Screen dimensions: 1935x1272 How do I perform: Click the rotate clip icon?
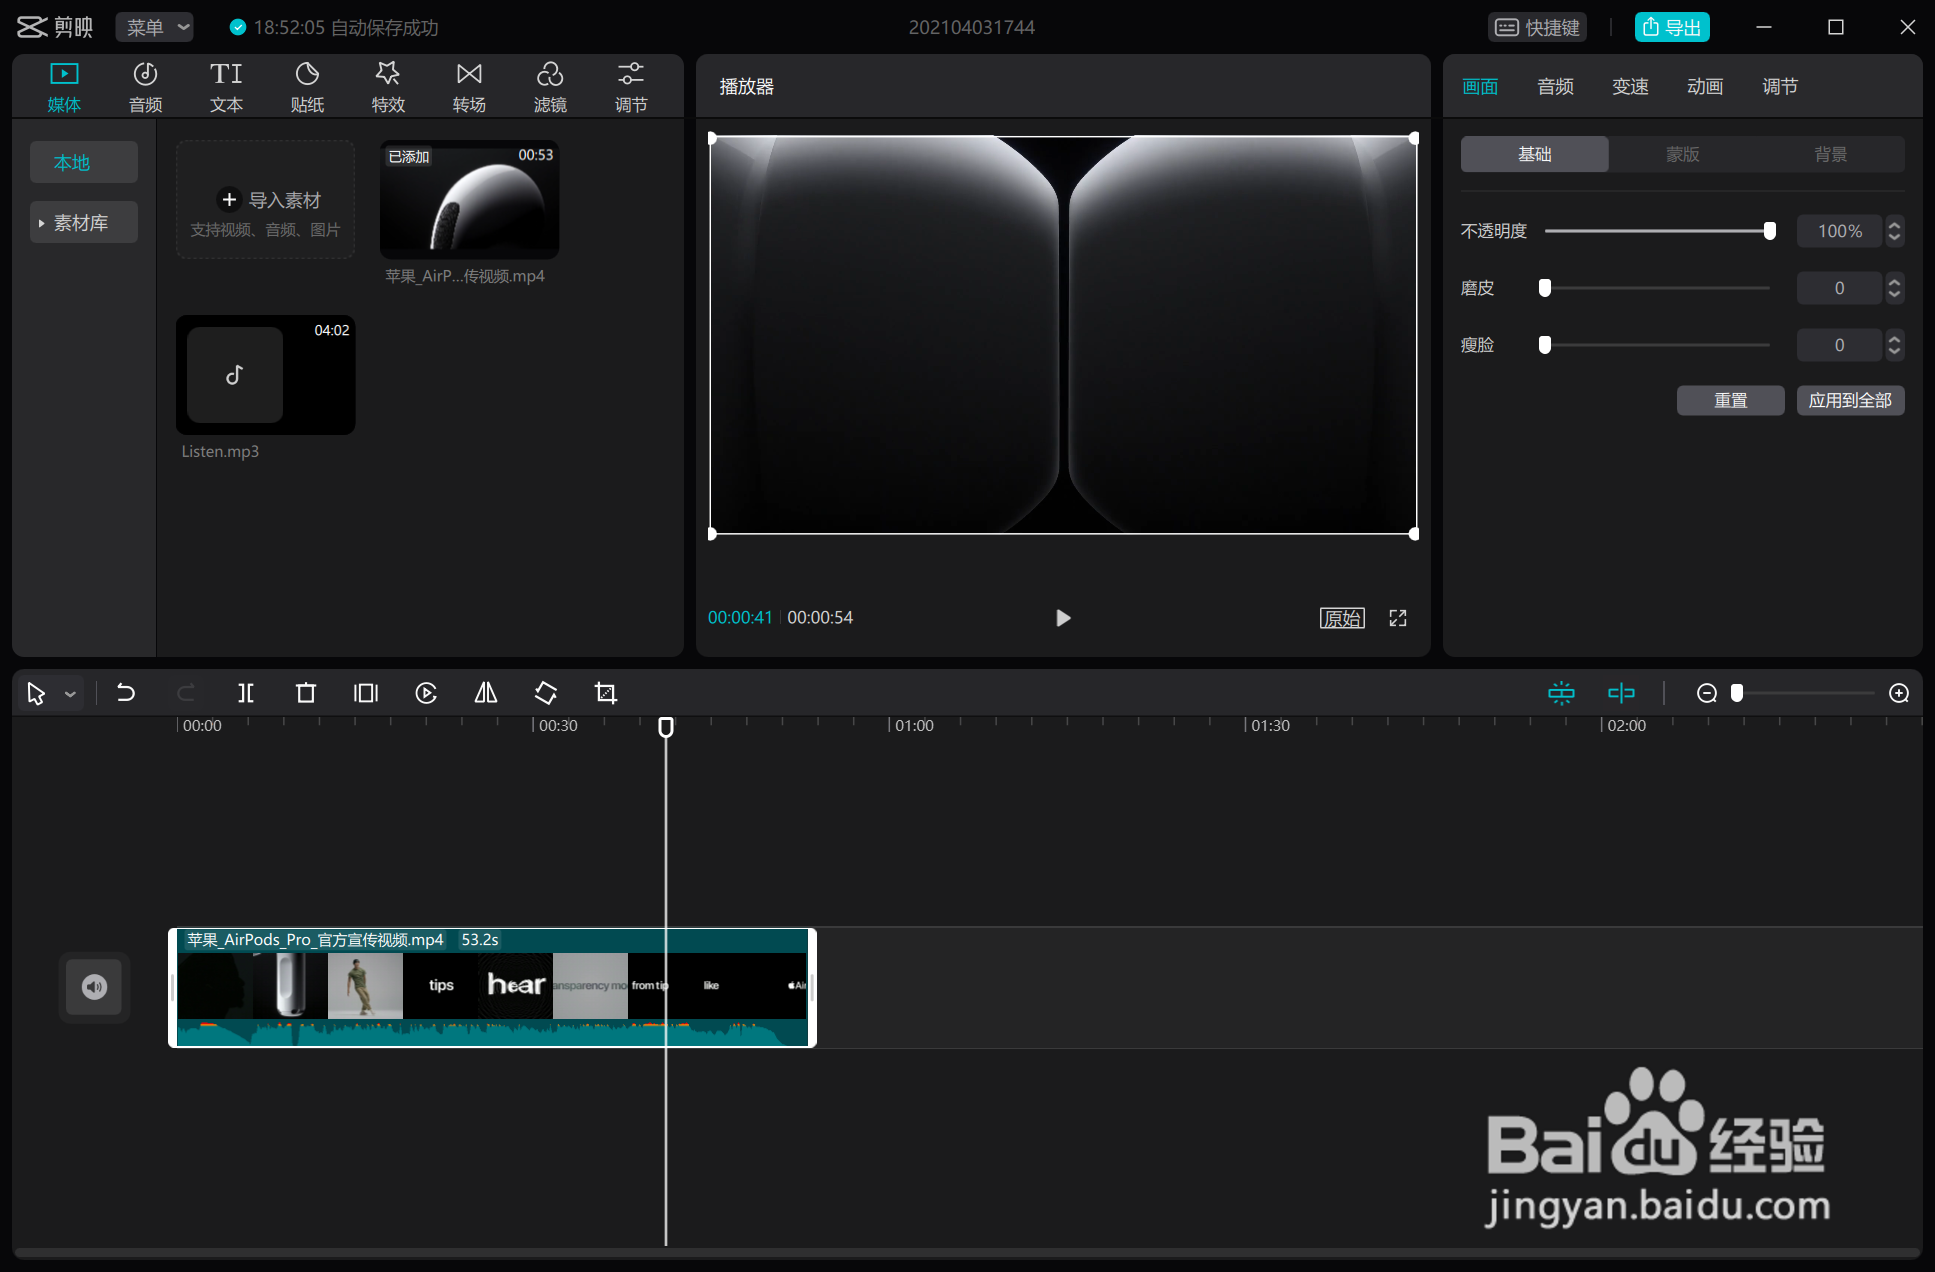[546, 693]
